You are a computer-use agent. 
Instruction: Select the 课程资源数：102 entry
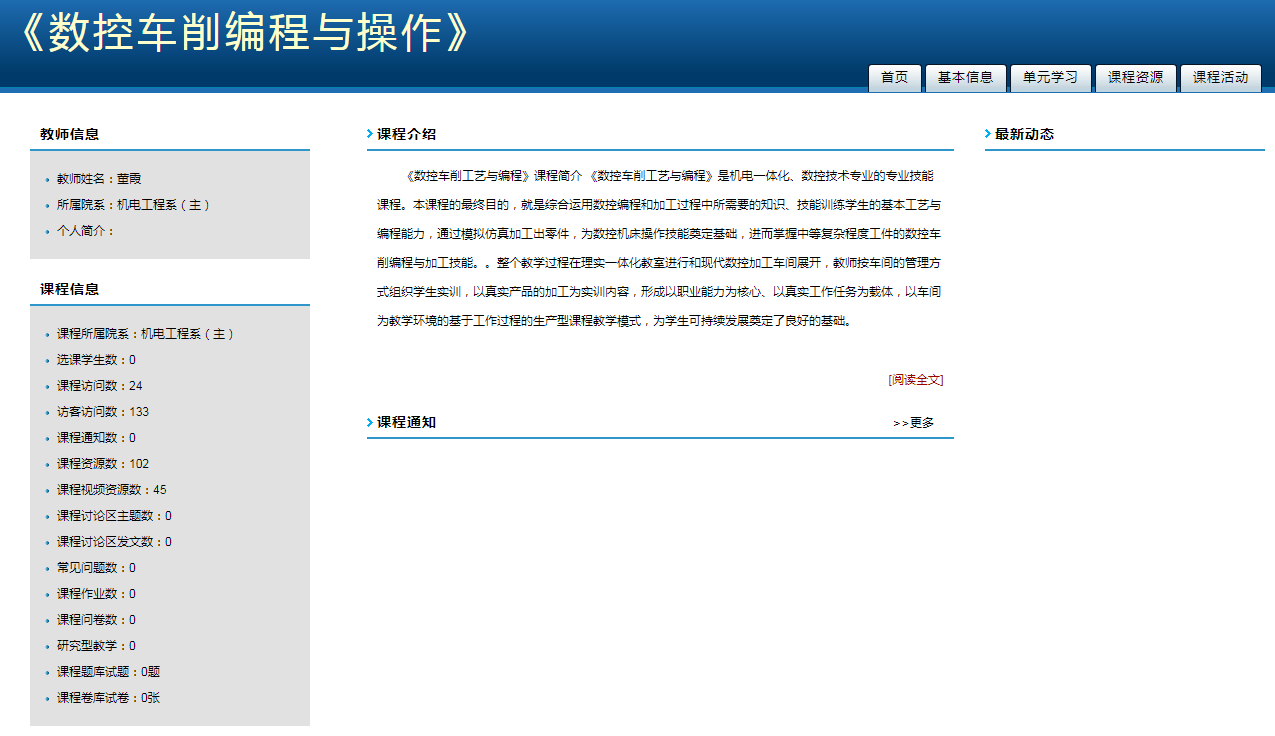[102, 464]
